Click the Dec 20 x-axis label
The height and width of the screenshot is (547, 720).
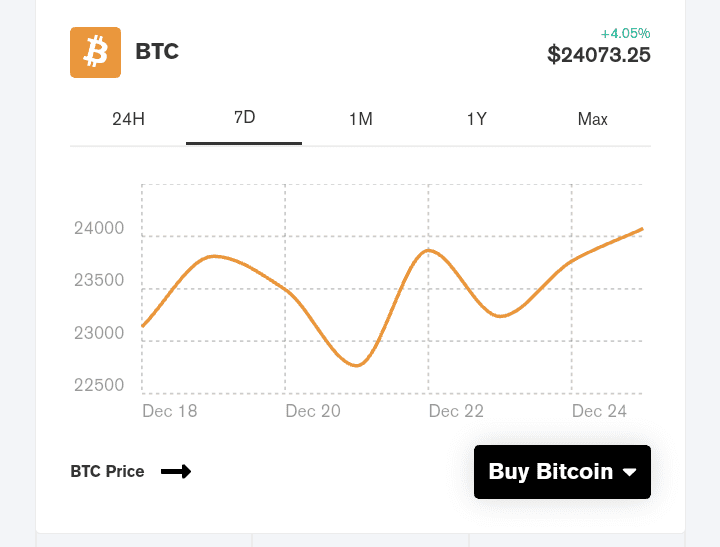point(313,411)
